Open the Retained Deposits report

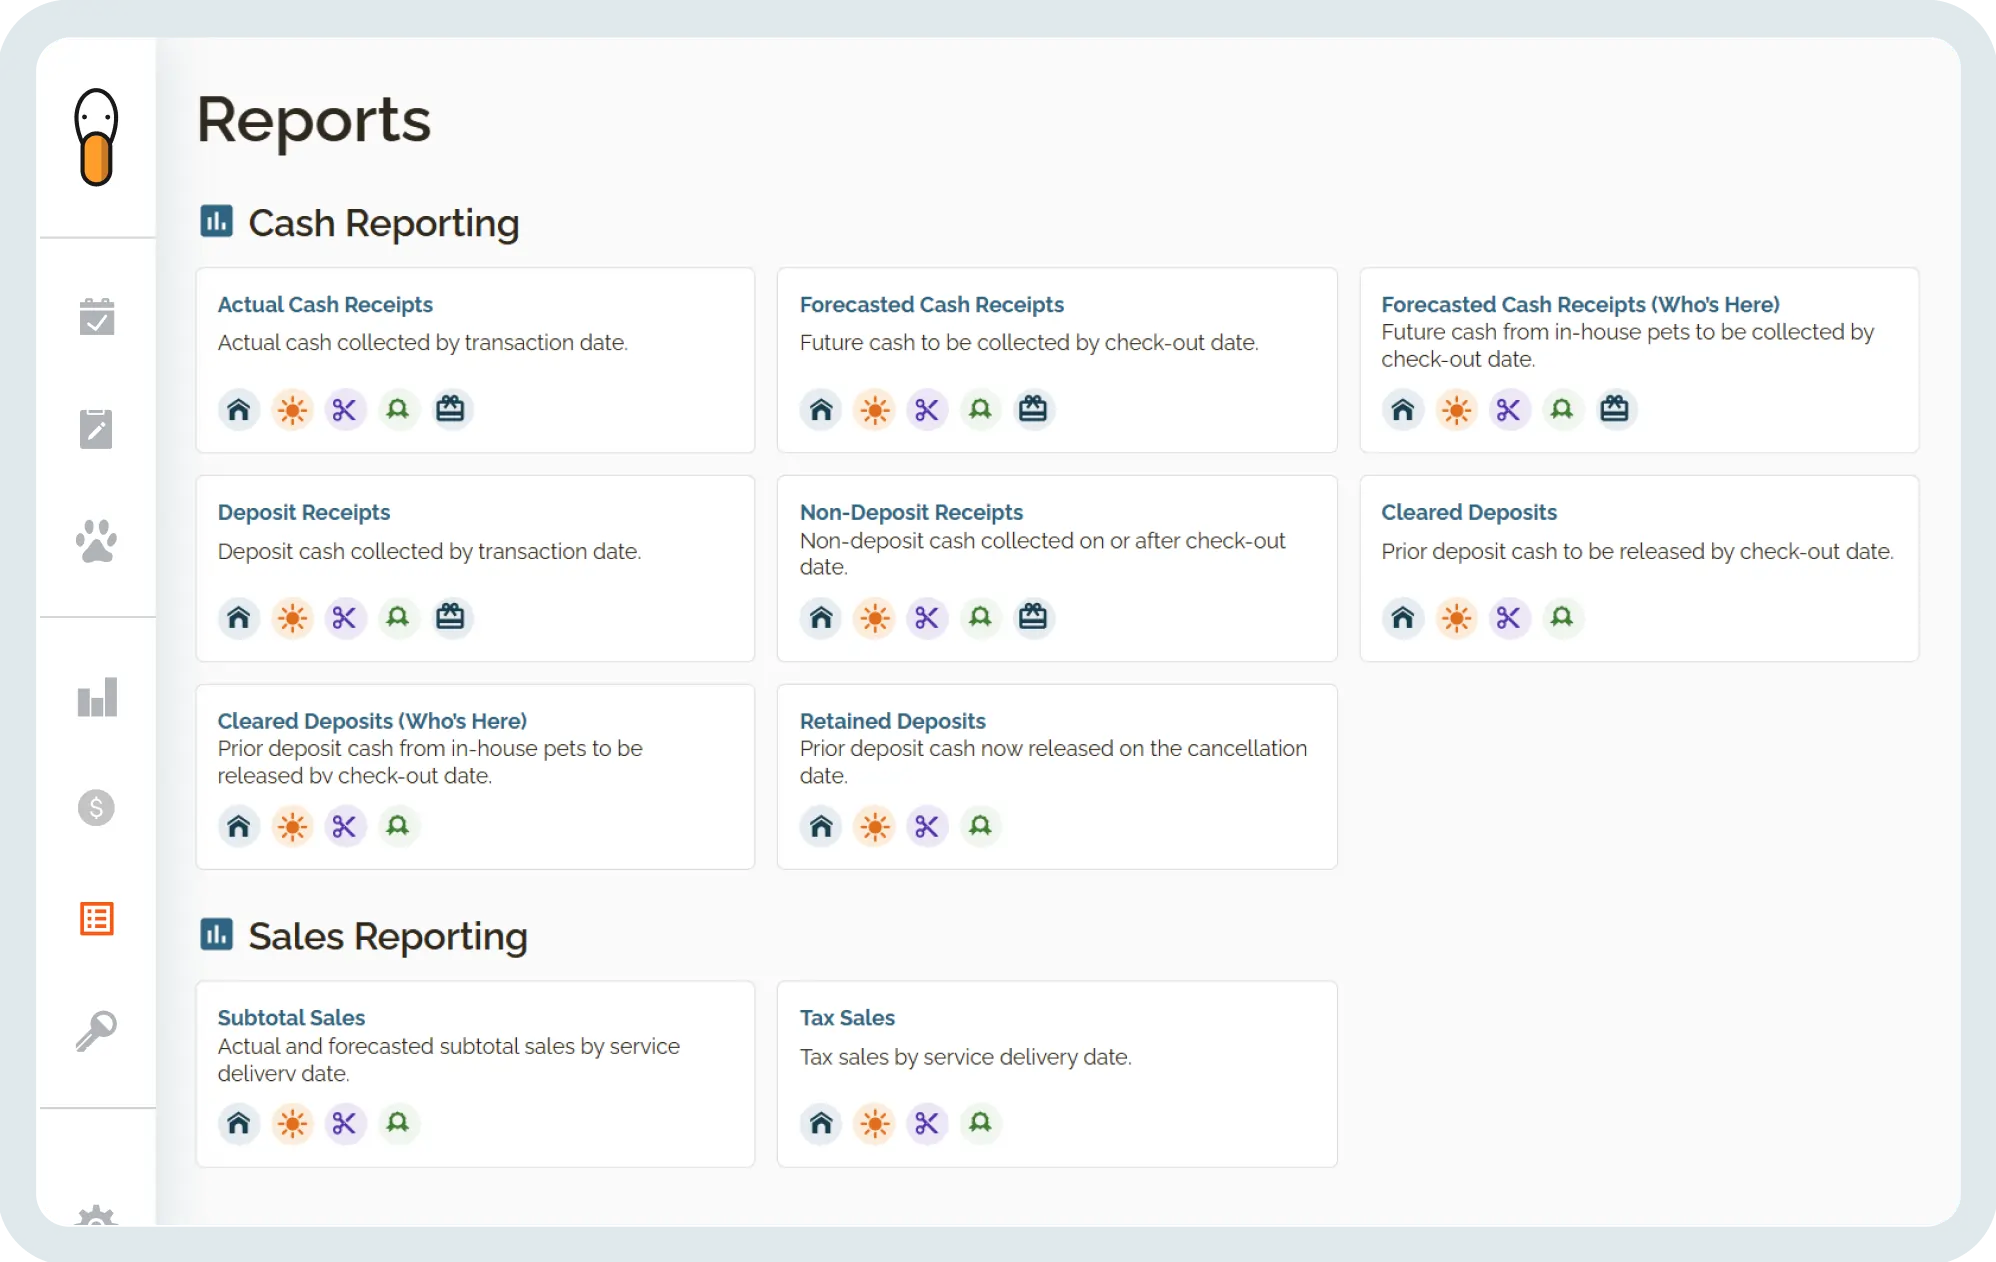tap(892, 721)
